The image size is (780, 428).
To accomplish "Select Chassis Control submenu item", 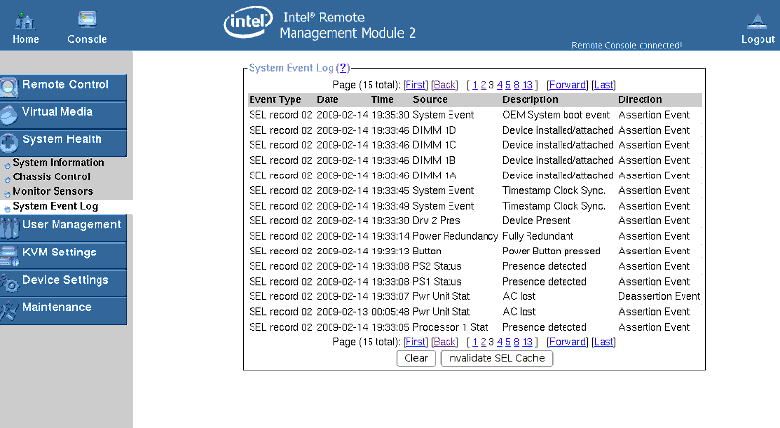I will pyautogui.click(x=52, y=177).
